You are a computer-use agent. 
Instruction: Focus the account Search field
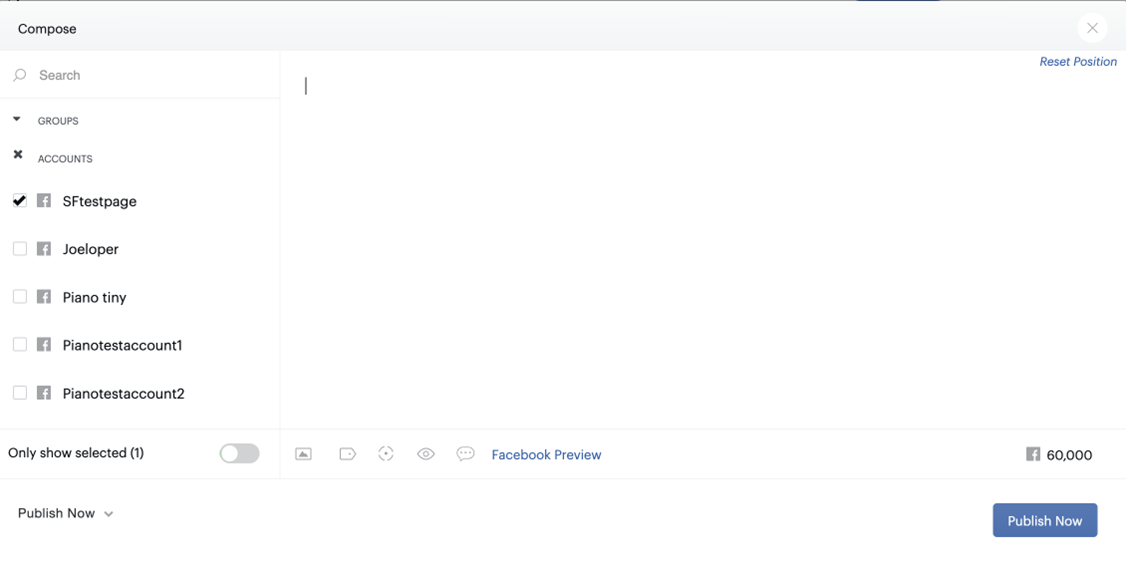140,75
